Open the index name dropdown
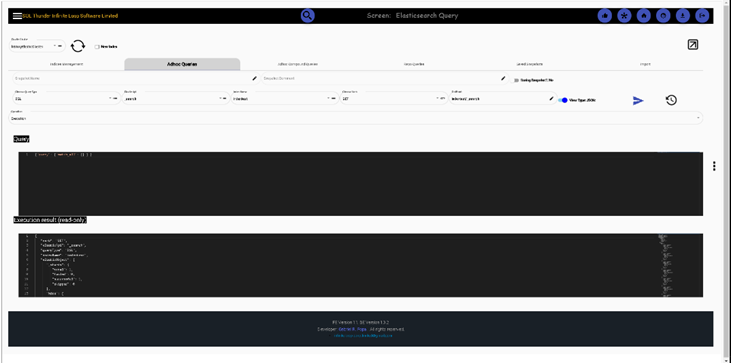 tap(285, 98)
